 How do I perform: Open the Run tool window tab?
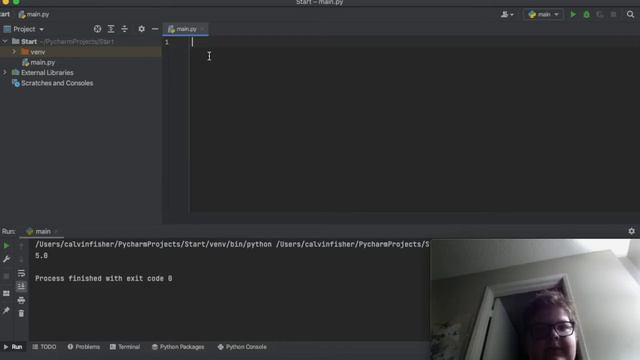coord(13,347)
